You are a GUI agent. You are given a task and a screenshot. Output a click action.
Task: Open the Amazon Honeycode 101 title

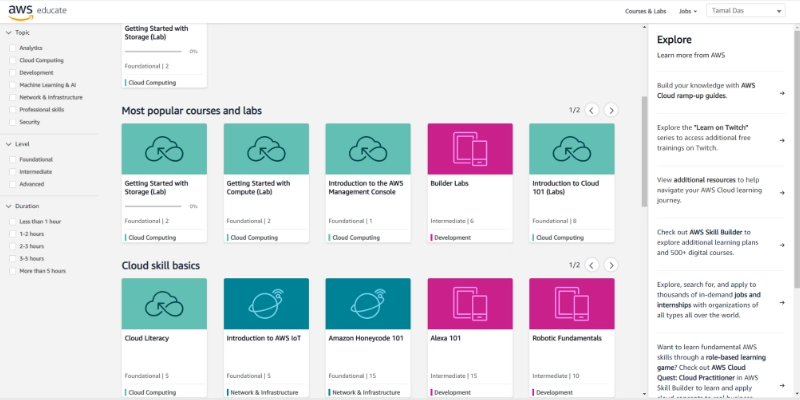coord(366,338)
